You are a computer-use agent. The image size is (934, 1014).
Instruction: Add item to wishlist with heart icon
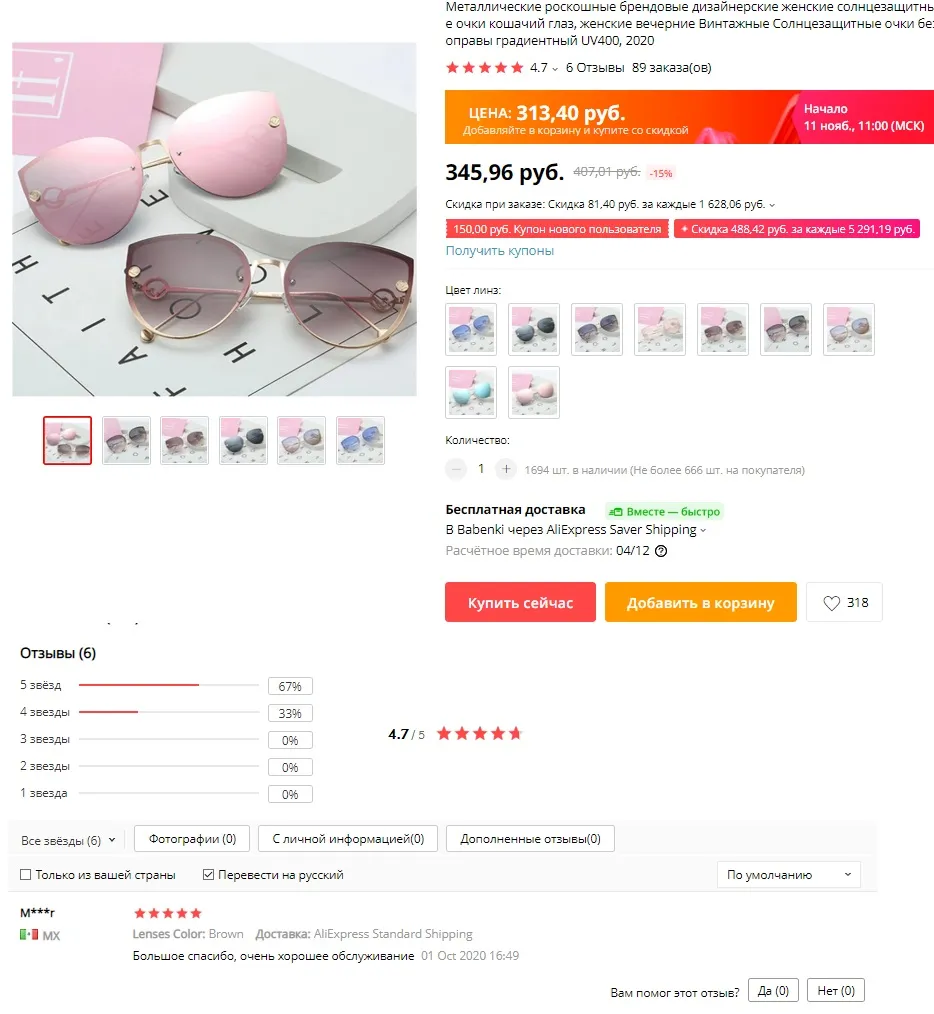[844, 603]
